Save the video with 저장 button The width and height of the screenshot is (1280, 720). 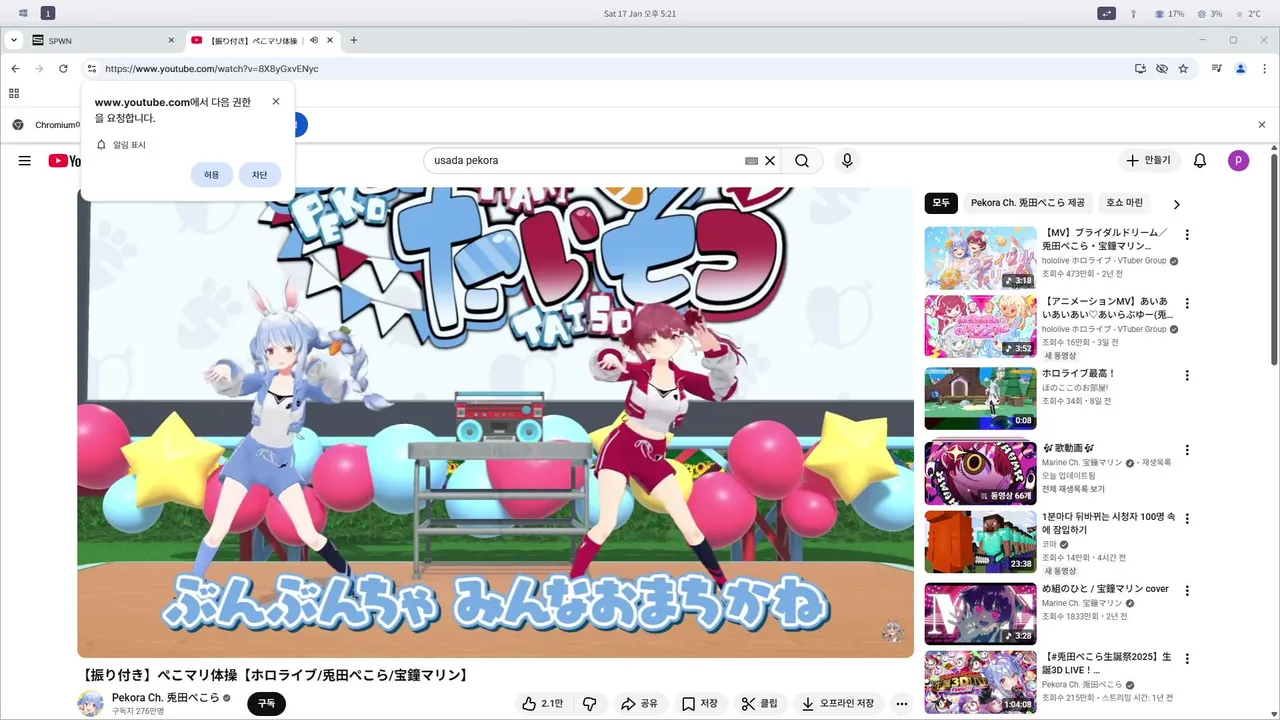[x=700, y=704]
